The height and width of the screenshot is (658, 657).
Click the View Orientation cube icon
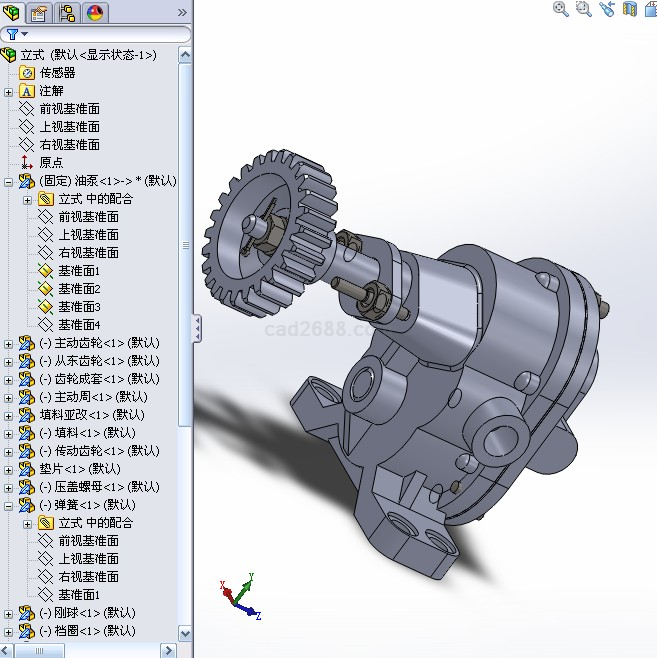click(650, 9)
